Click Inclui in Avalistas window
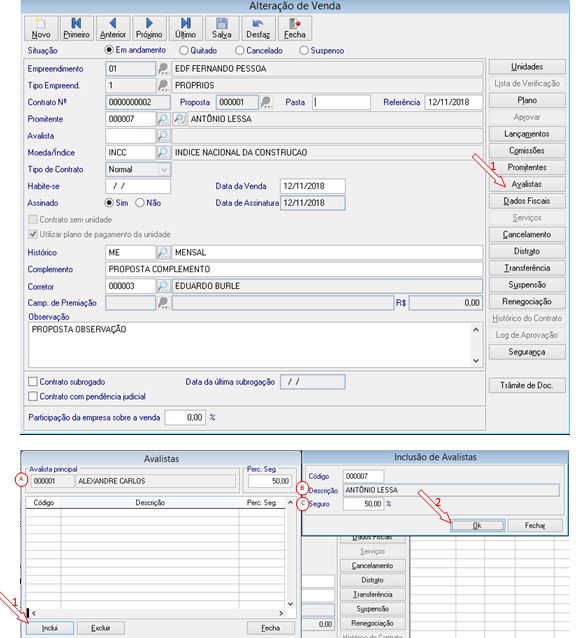Image resolution: width=576 pixels, height=638 pixels. click(x=50, y=628)
